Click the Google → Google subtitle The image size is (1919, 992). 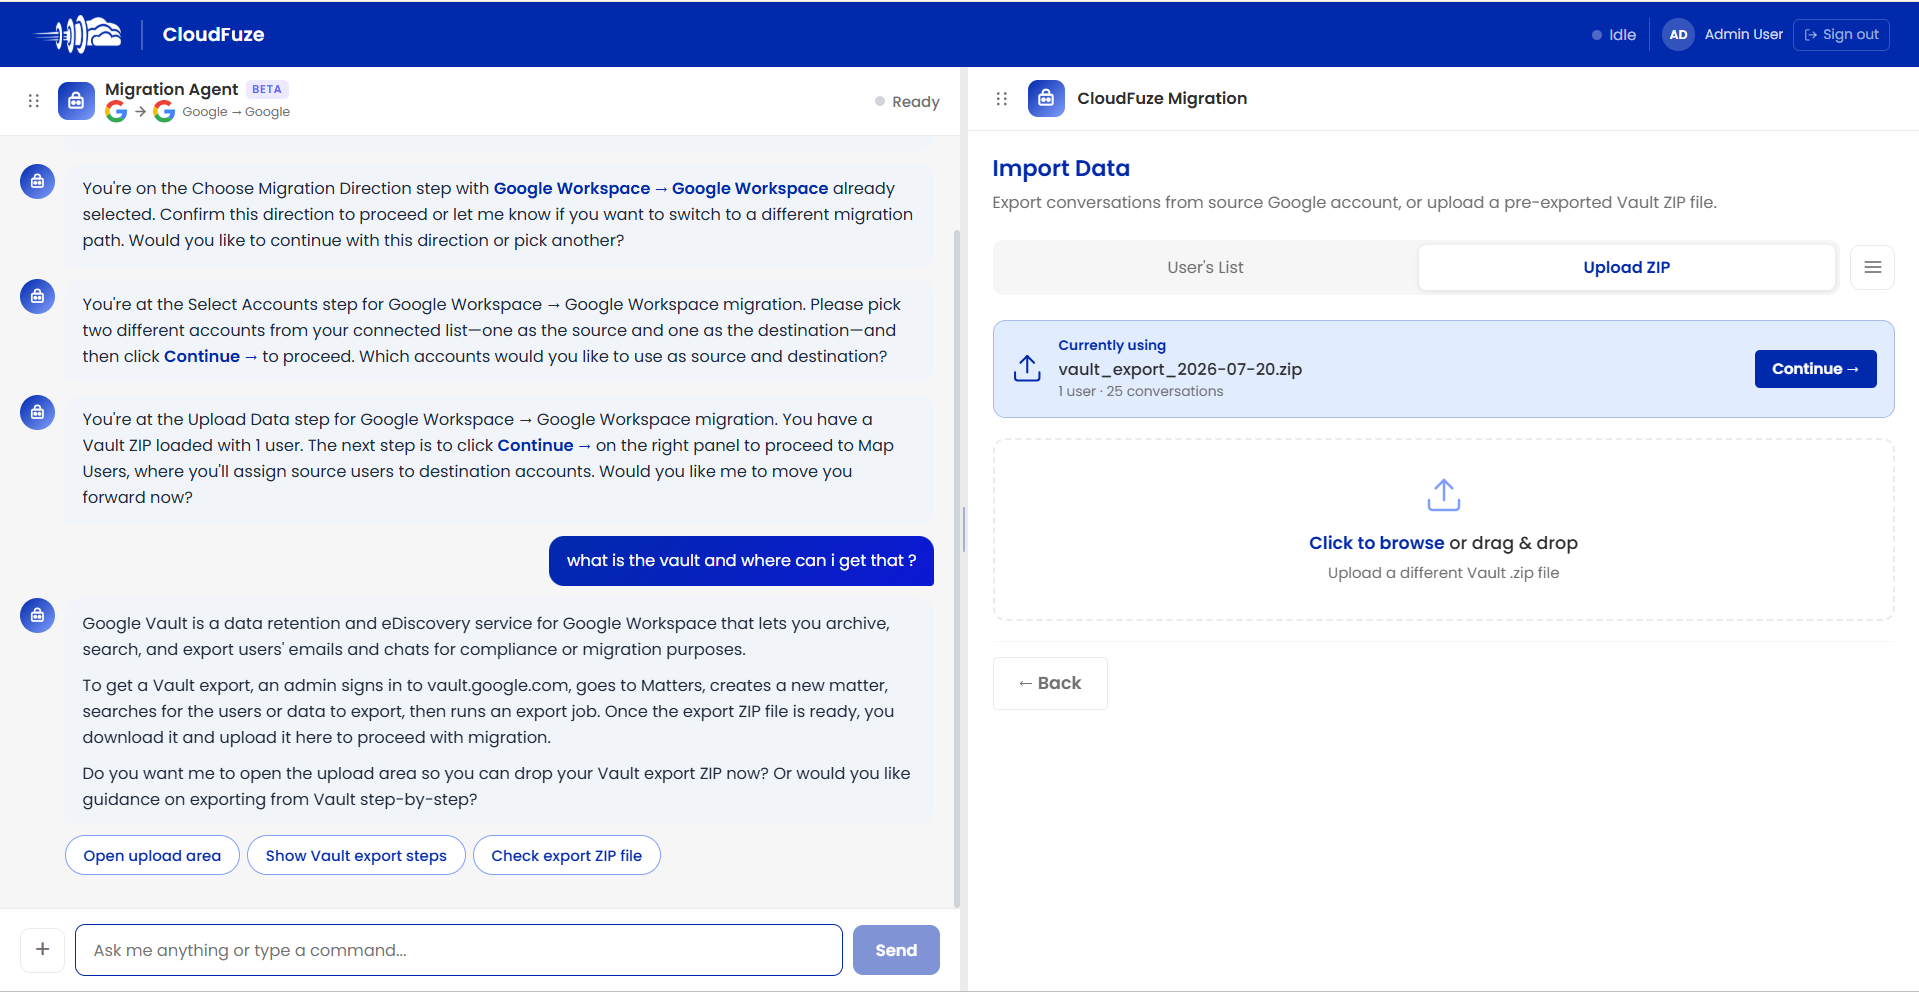pos(236,112)
